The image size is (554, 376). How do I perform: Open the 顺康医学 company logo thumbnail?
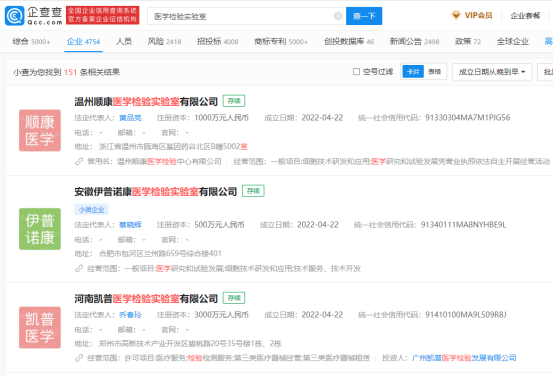pos(40,130)
